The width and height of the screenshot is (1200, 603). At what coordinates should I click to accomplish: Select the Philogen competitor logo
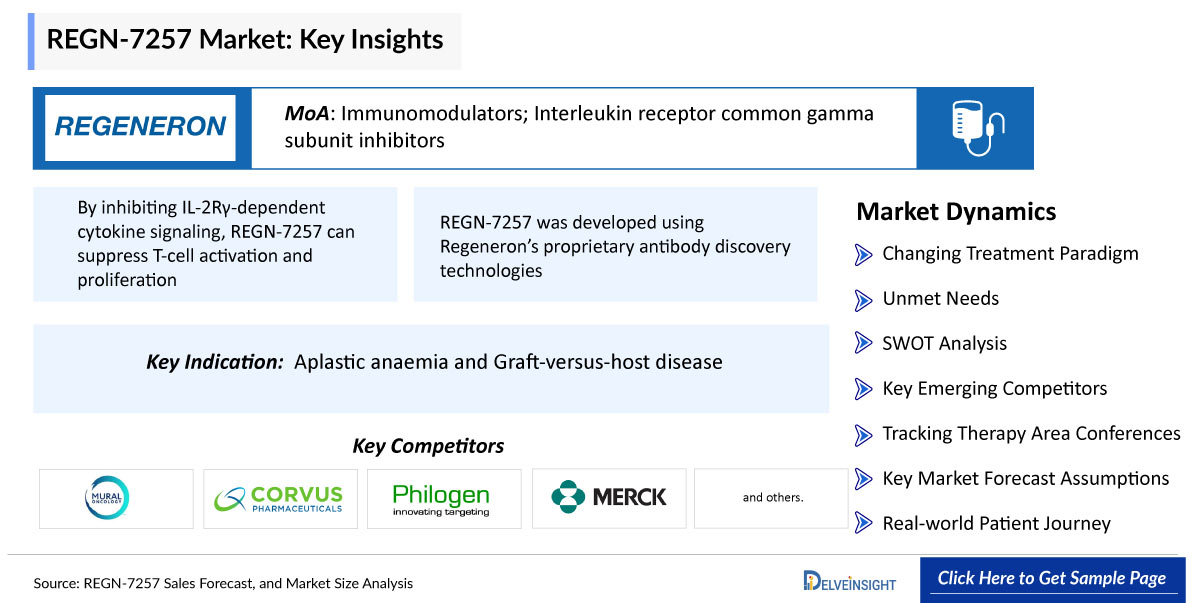pyautogui.click(x=441, y=498)
